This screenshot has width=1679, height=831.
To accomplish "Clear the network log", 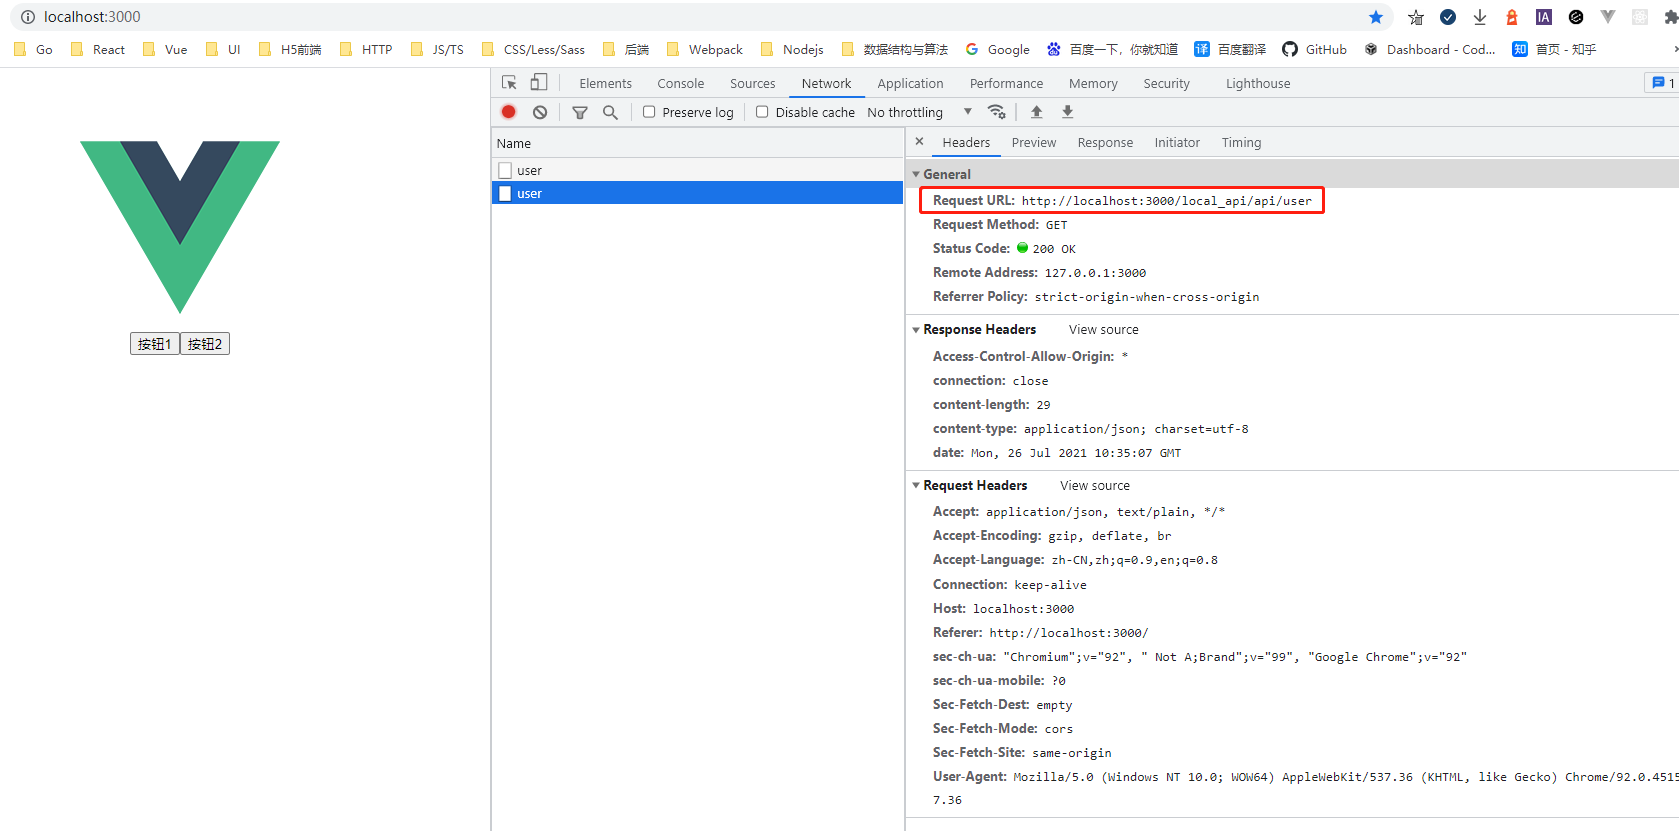I will tap(540, 112).
